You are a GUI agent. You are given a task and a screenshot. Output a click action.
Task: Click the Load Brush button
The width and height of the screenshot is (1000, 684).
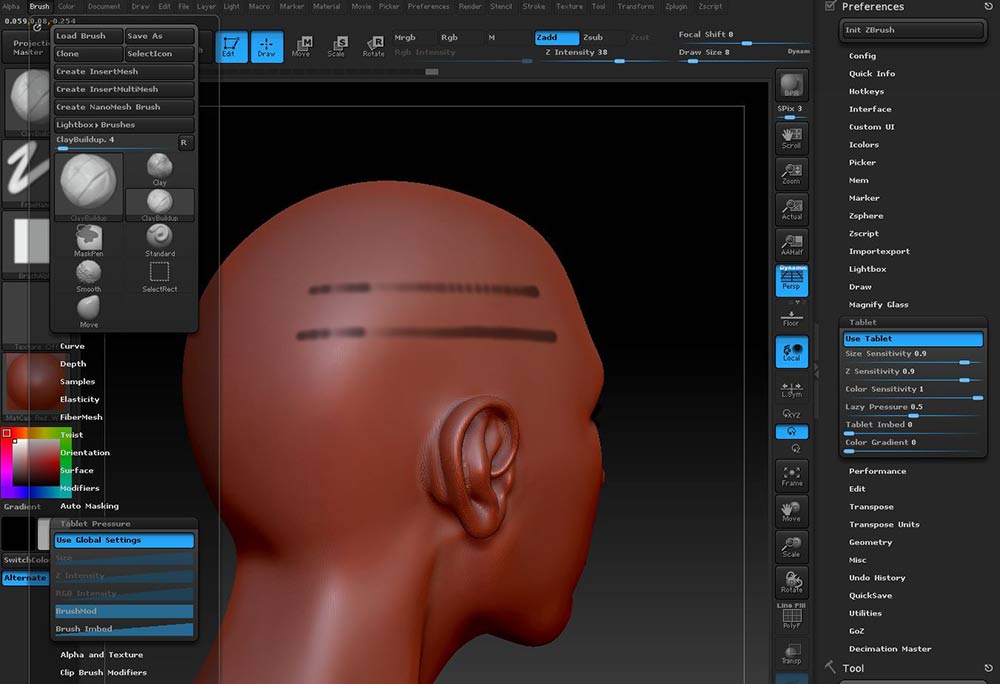(x=87, y=36)
